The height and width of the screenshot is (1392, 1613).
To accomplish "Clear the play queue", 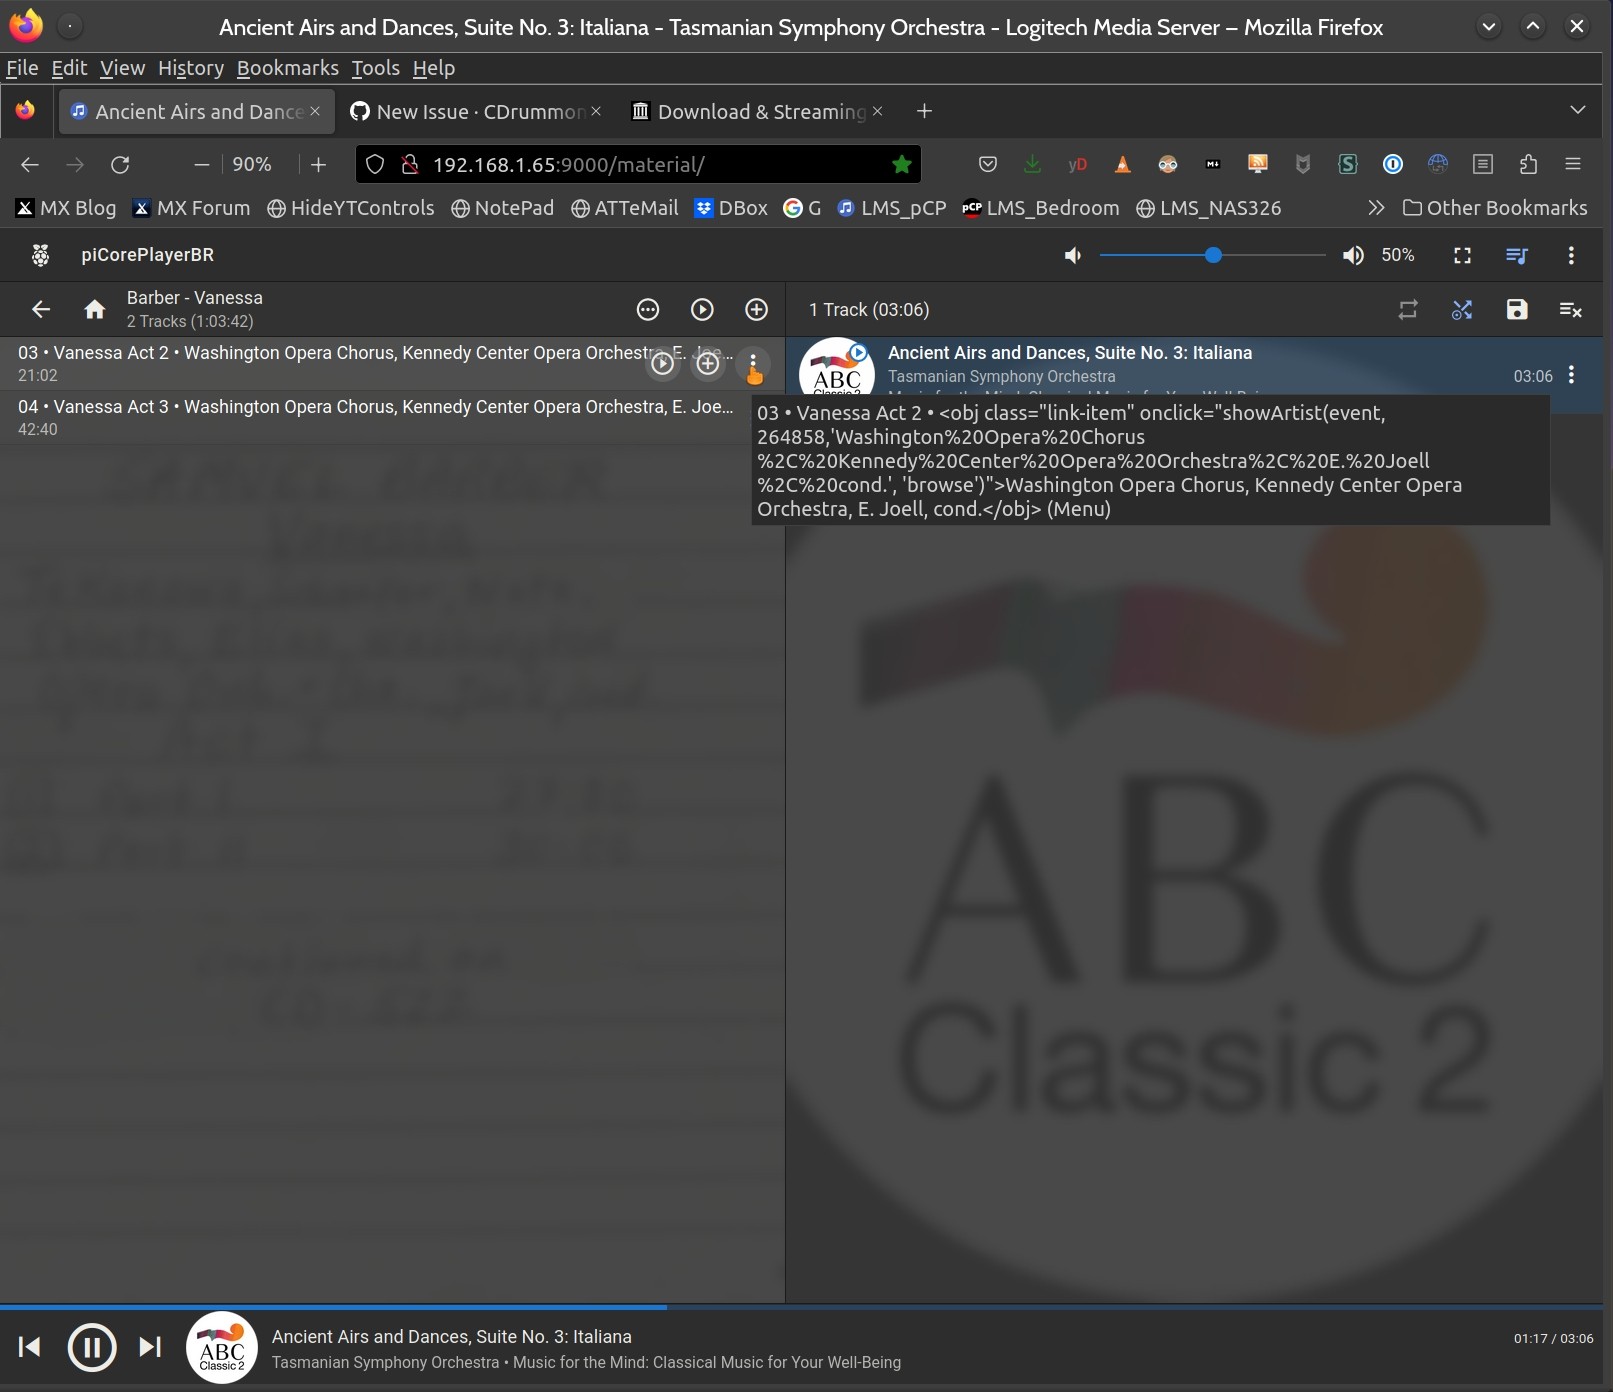I will click(x=1572, y=310).
